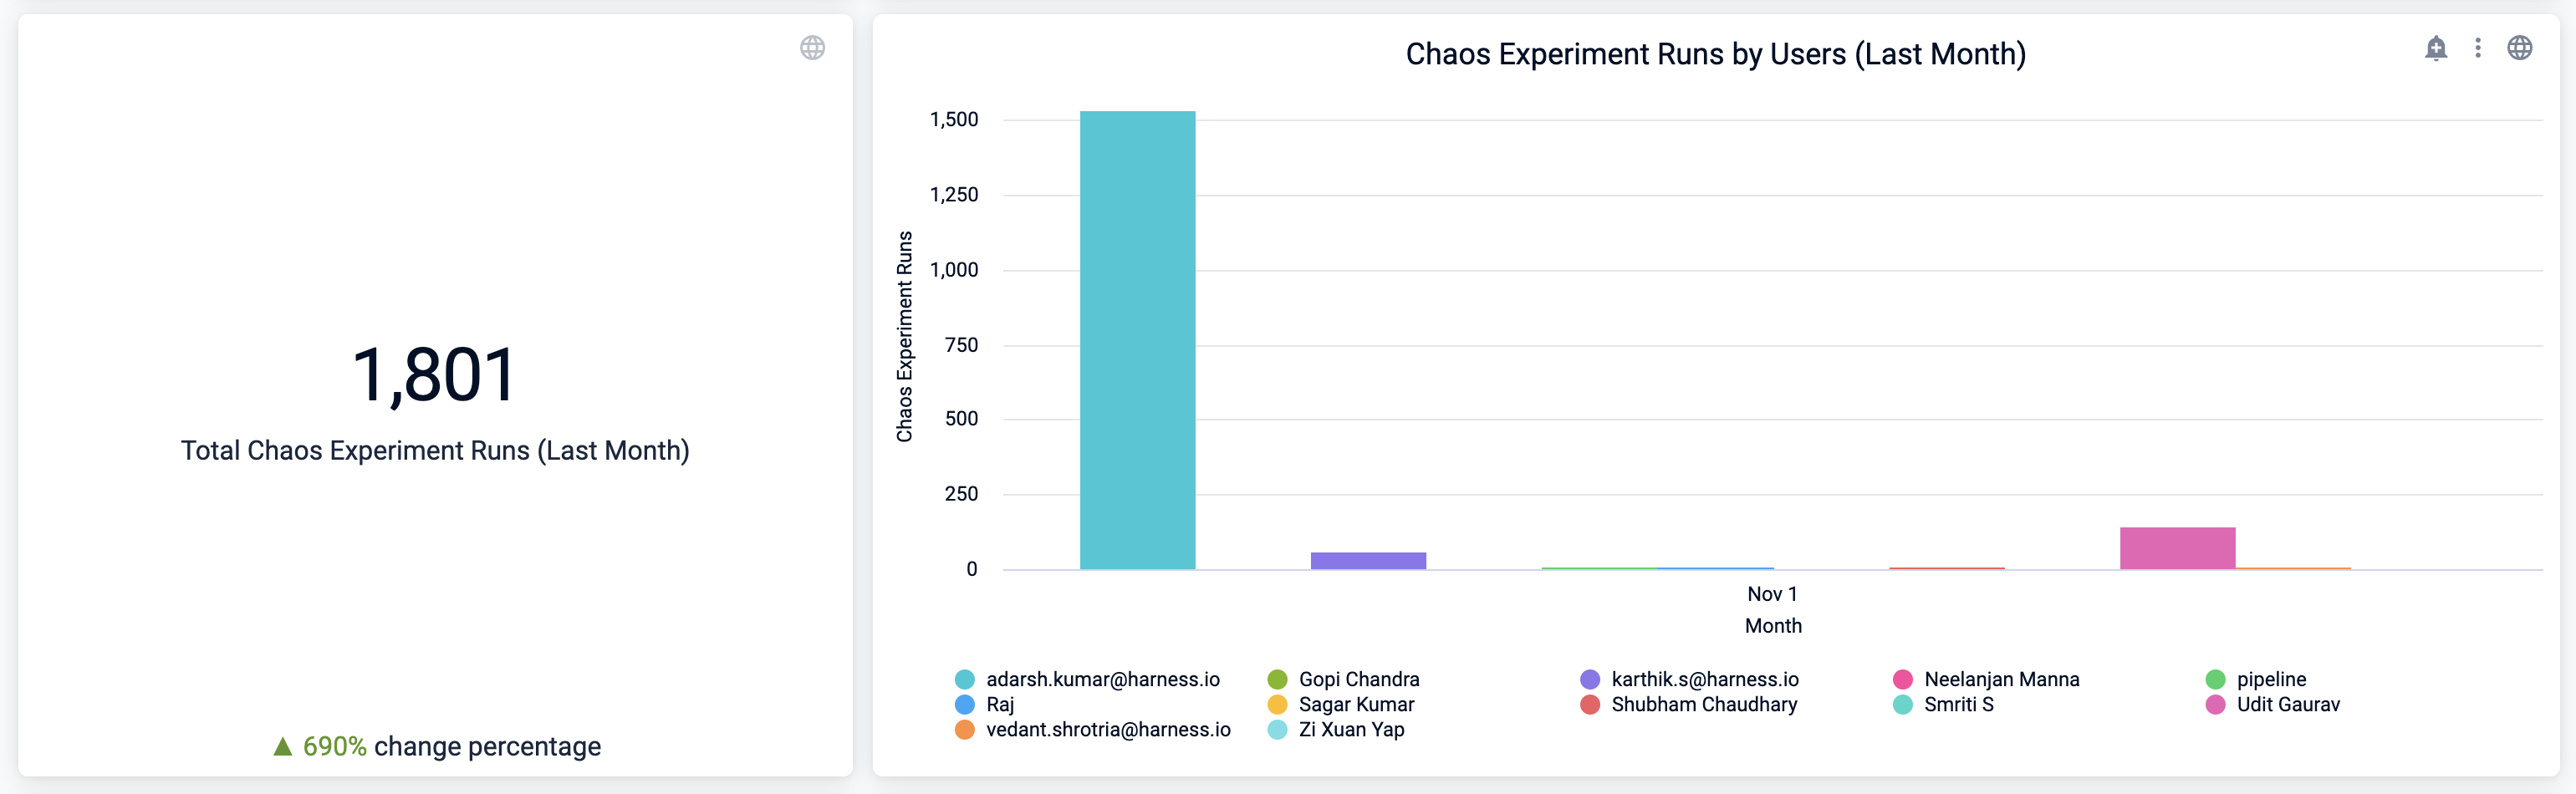Click the pipeline legend color swatch
The height and width of the screenshot is (794, 2576).
(x=2215, y=679)
